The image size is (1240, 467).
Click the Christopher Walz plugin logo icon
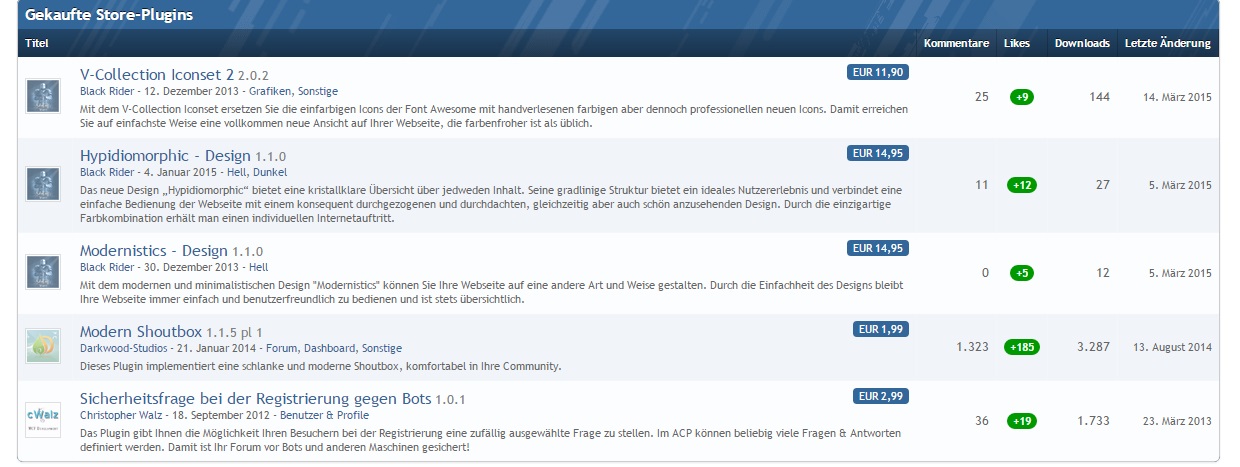click(x=42, y=417)
